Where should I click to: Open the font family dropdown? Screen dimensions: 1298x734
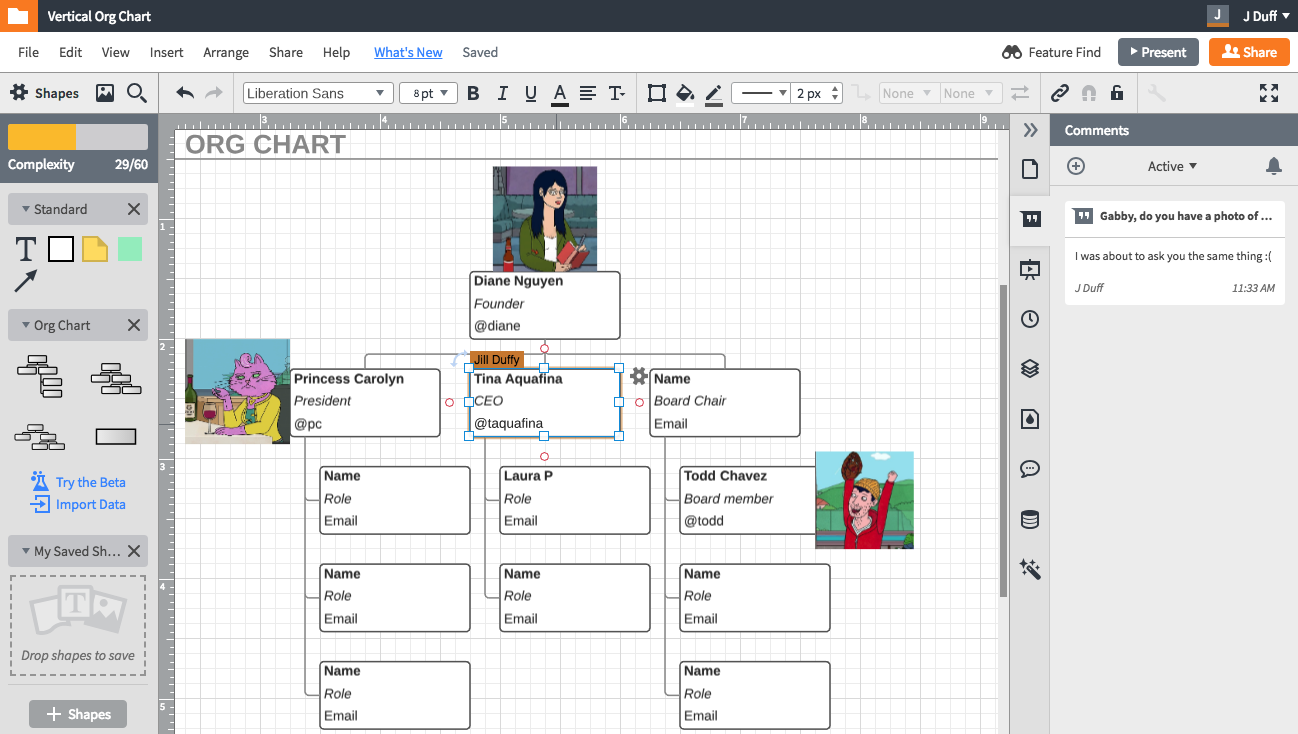click(317, 92)
